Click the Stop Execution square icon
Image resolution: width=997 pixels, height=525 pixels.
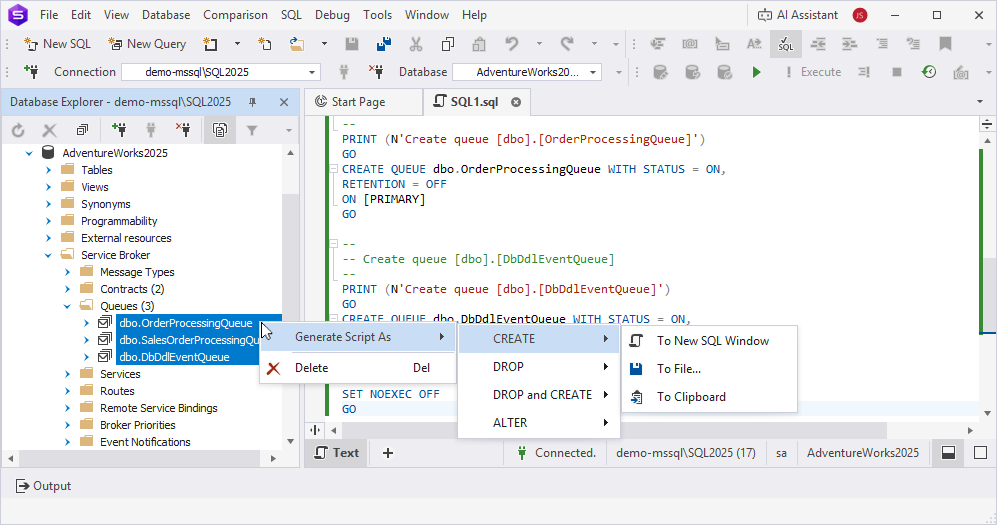click(x=897, y=72)
